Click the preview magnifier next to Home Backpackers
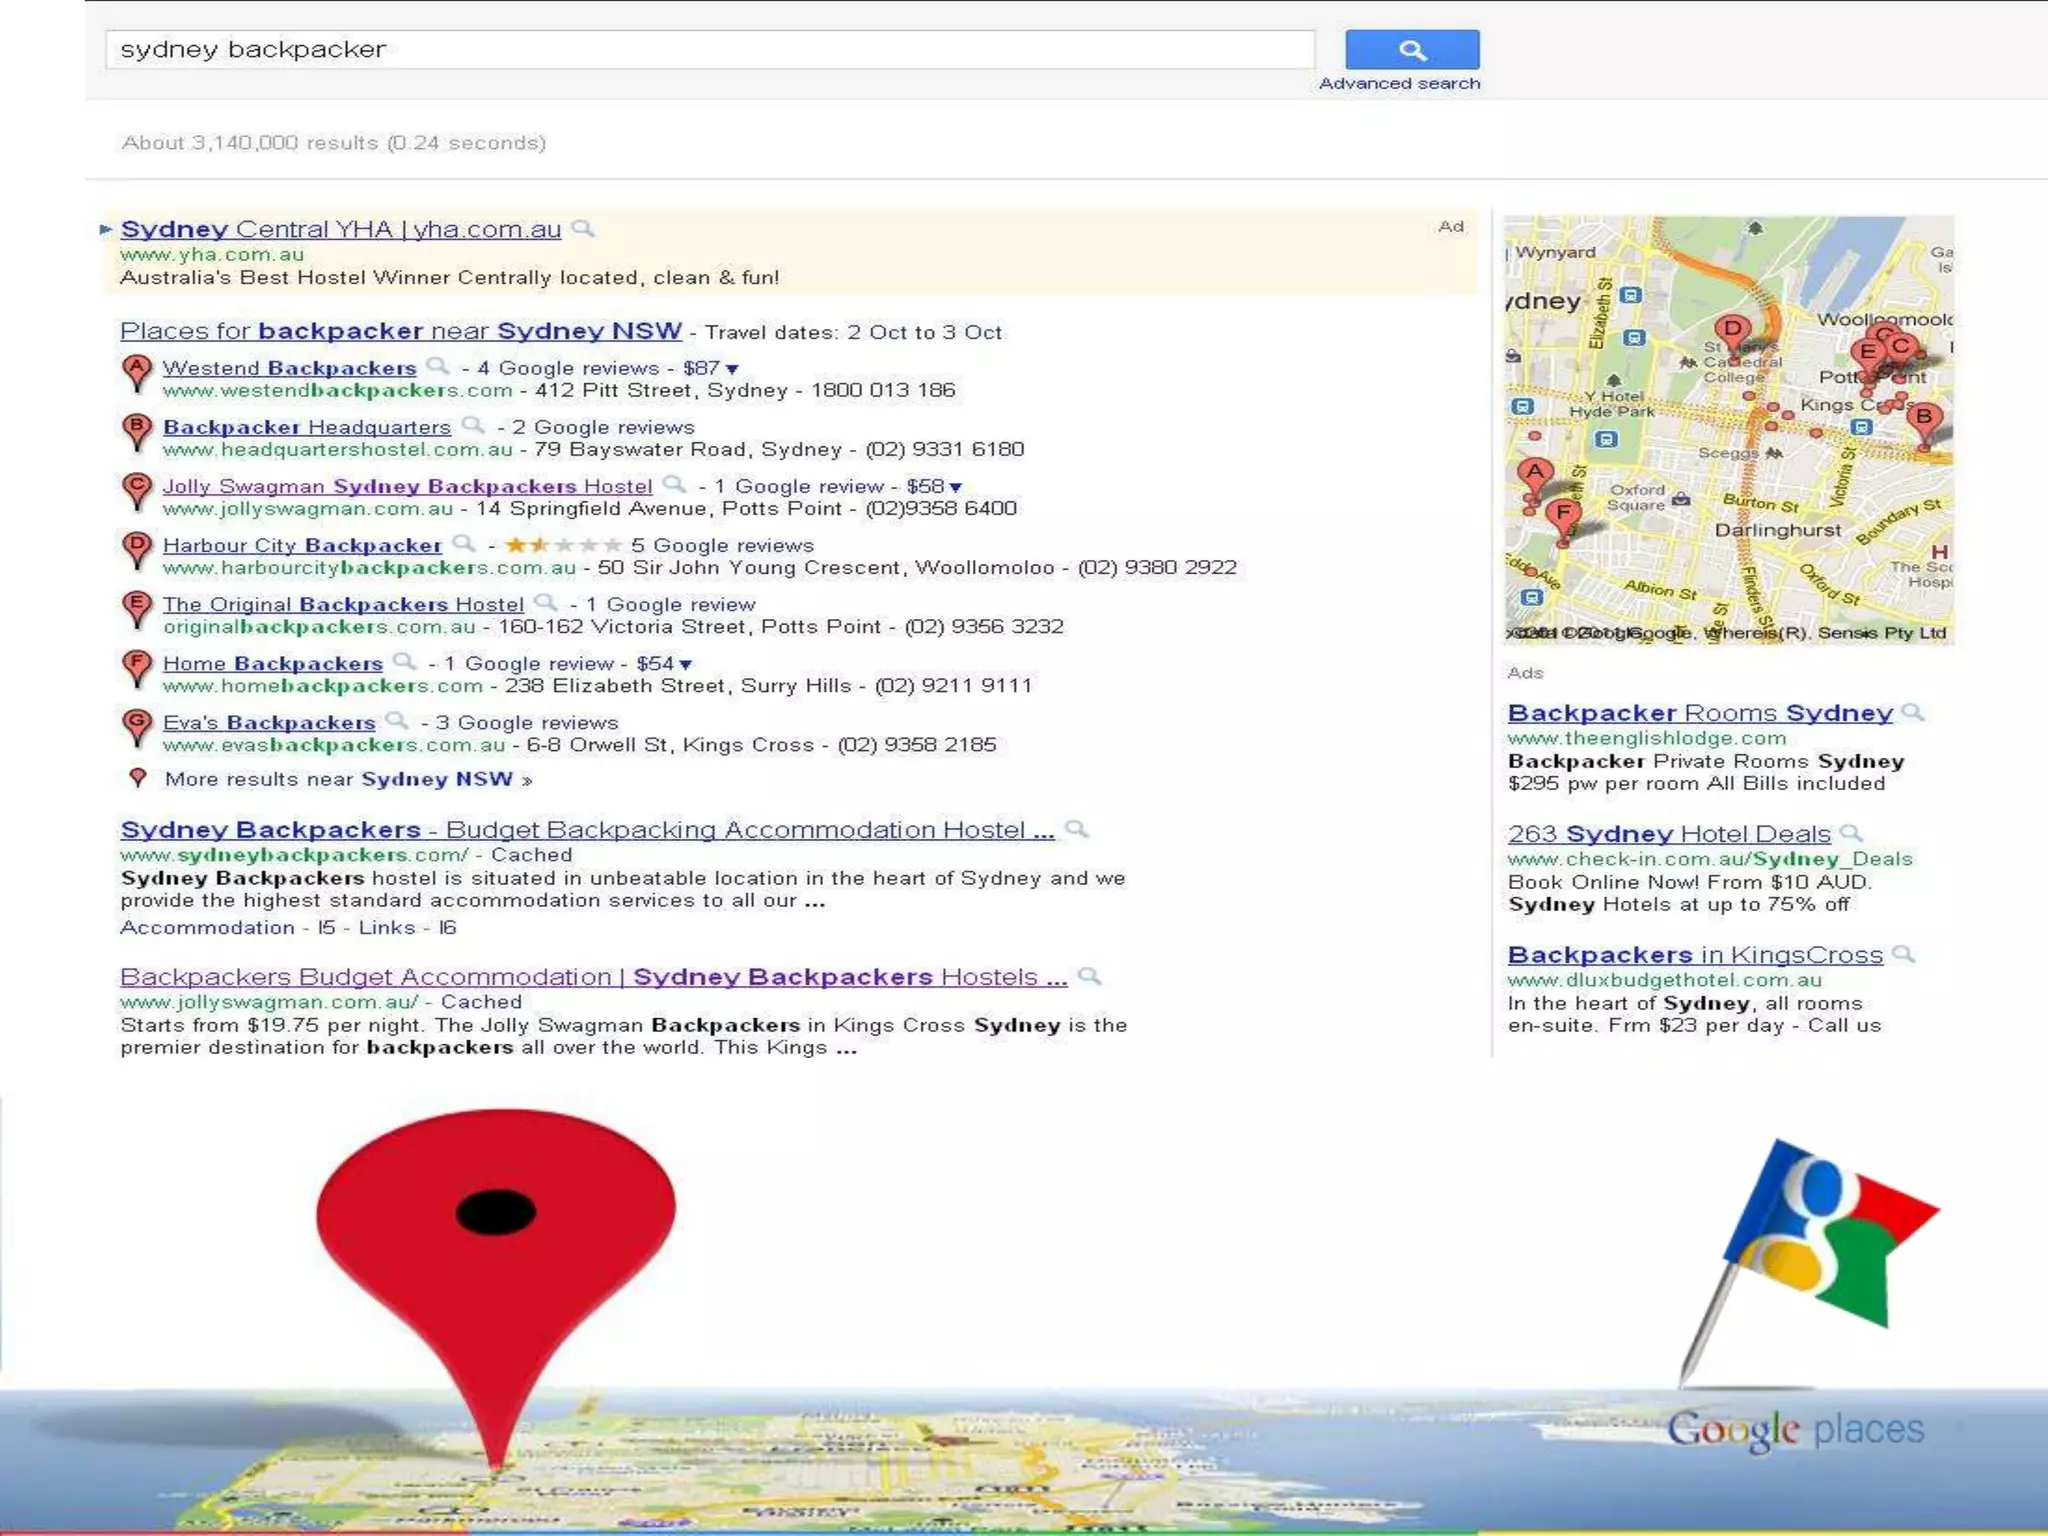 403,662
